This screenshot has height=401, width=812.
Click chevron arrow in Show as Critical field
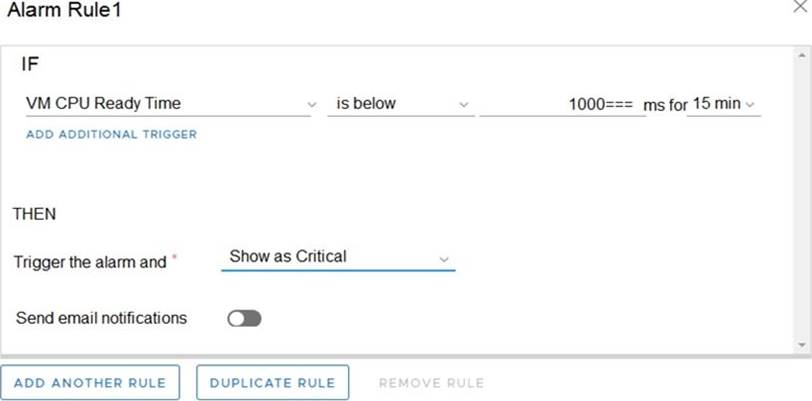point(444,259)
